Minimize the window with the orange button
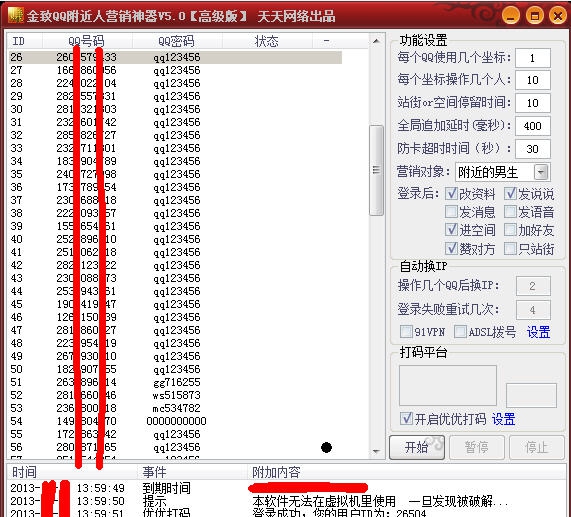This screenshot has height=517, width=571. (511, 16)
